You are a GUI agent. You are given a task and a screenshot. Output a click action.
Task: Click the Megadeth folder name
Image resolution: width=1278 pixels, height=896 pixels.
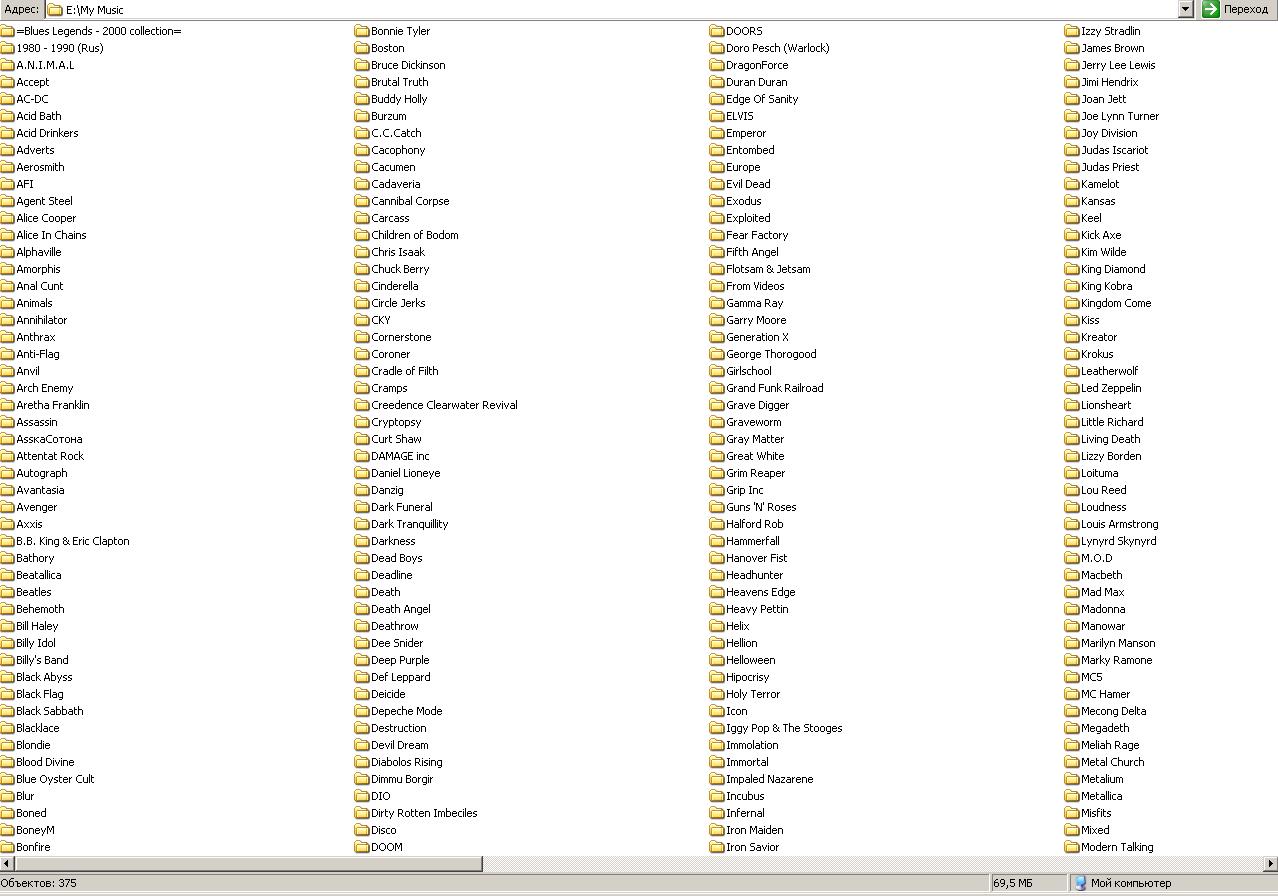(1104, 728)
